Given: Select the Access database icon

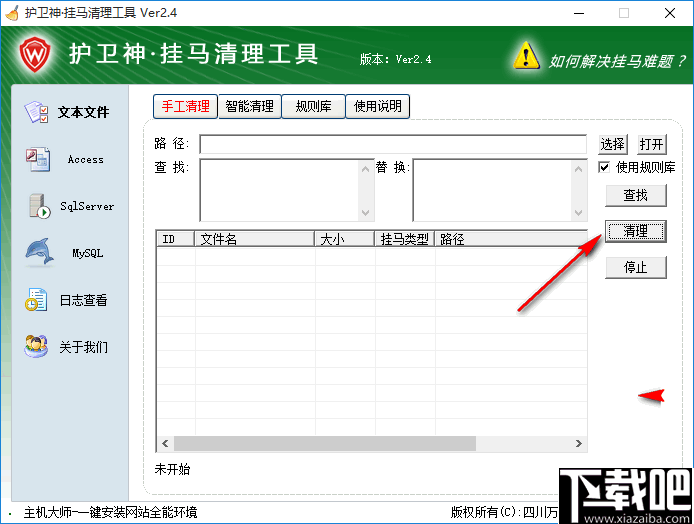Looking at the screenshot, I should coord(38,159).
